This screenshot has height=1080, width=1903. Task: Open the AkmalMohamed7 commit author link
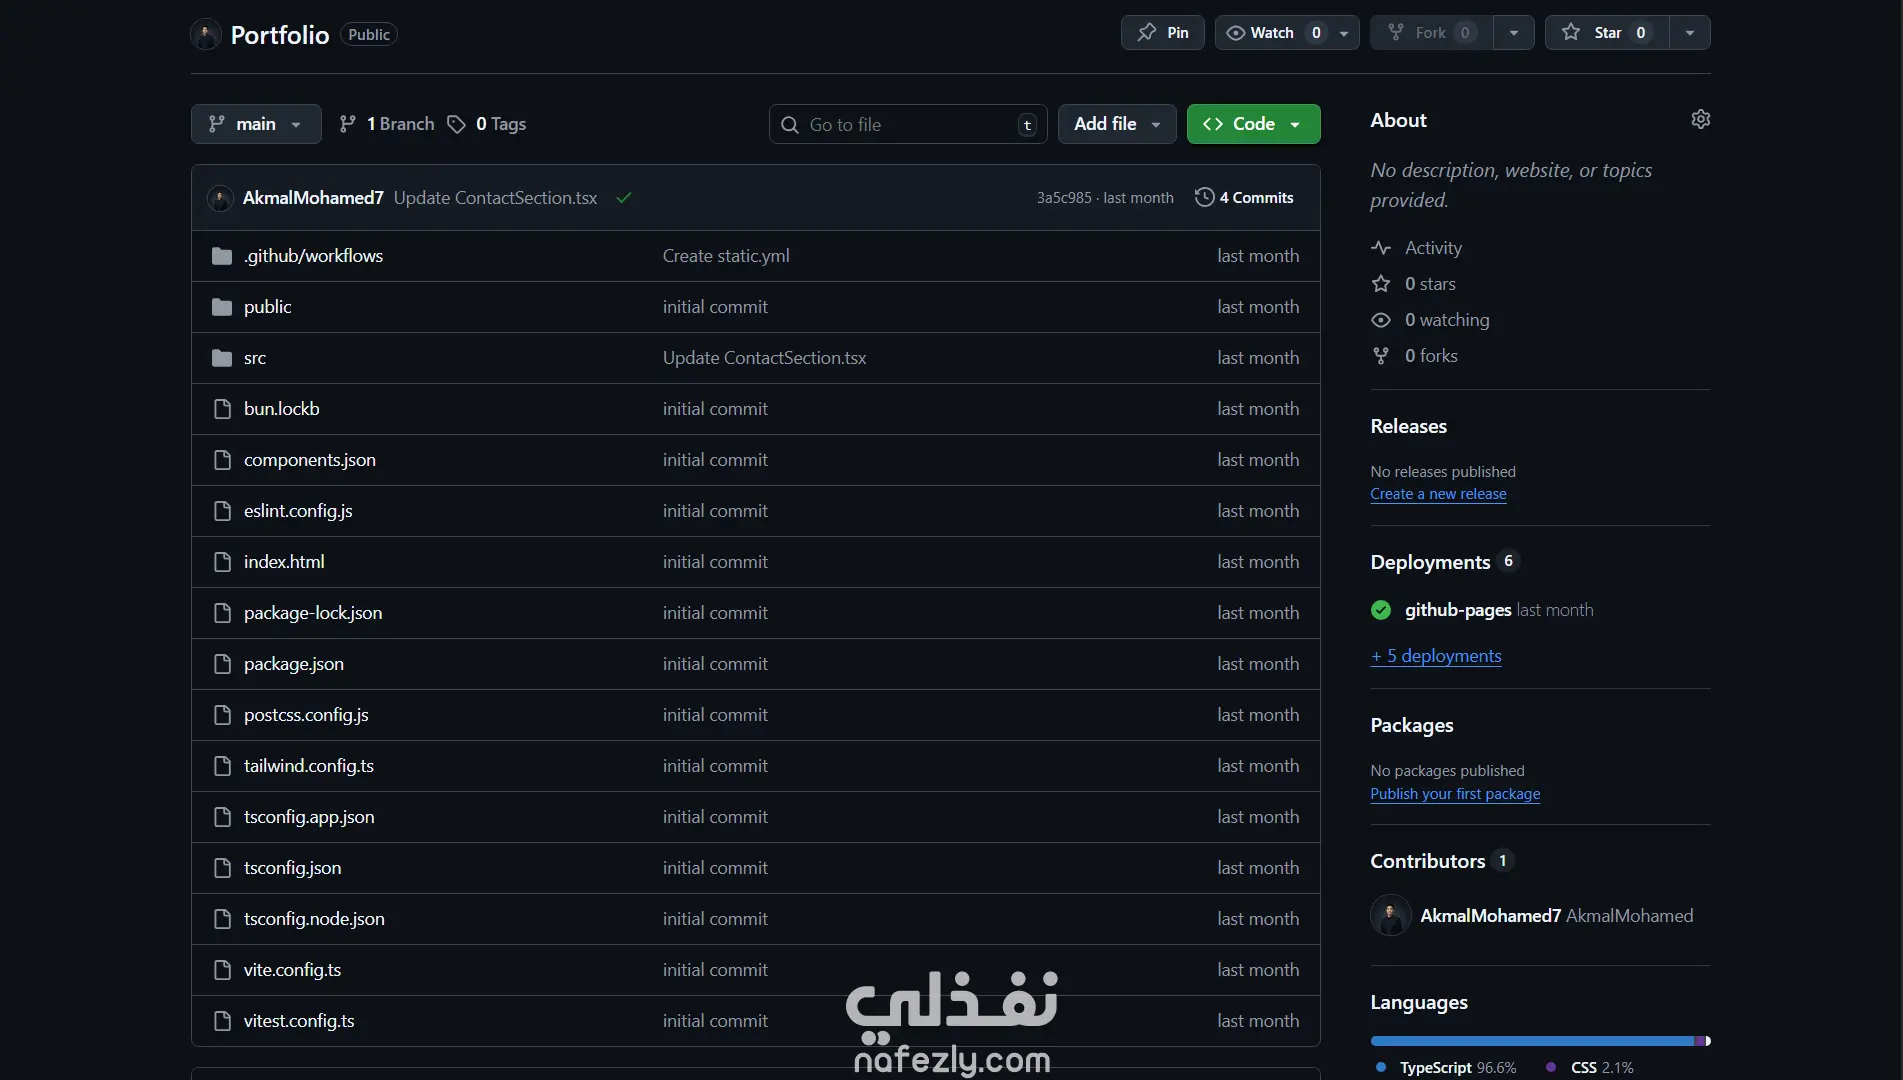pos(313,198)
